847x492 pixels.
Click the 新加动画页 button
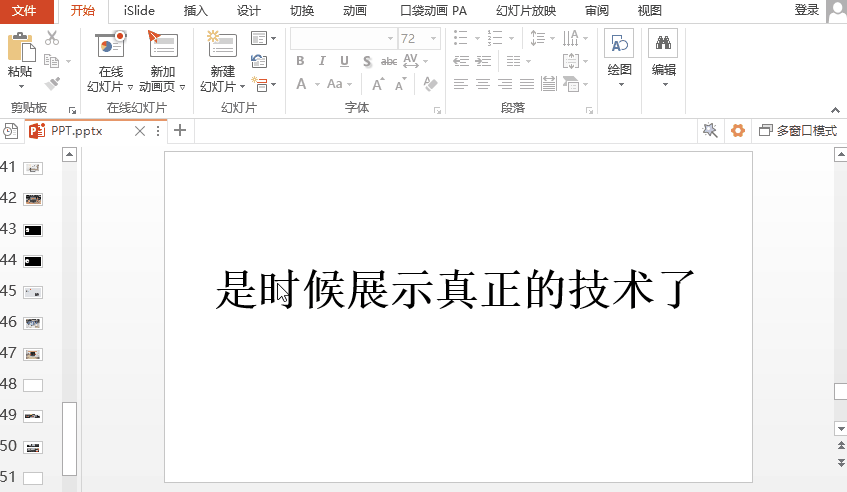tap(163, 62)
